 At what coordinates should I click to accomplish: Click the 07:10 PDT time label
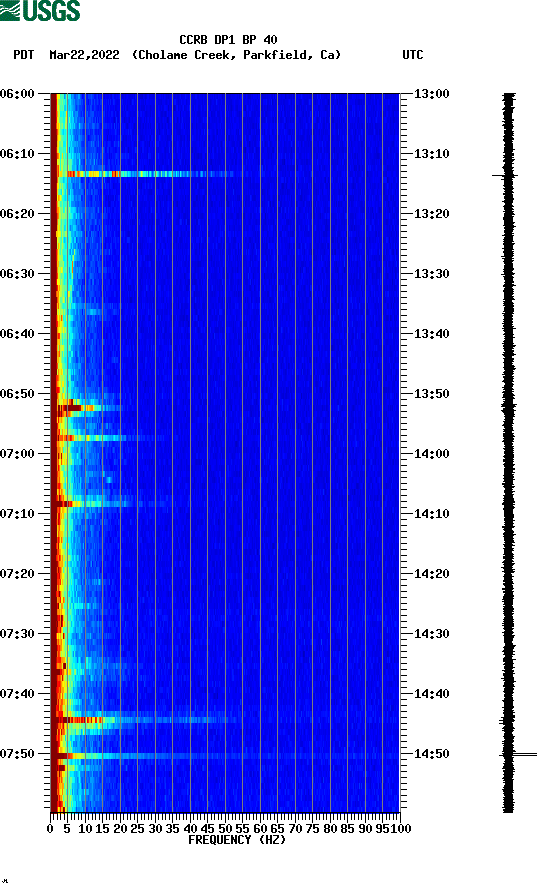point(18,514)
